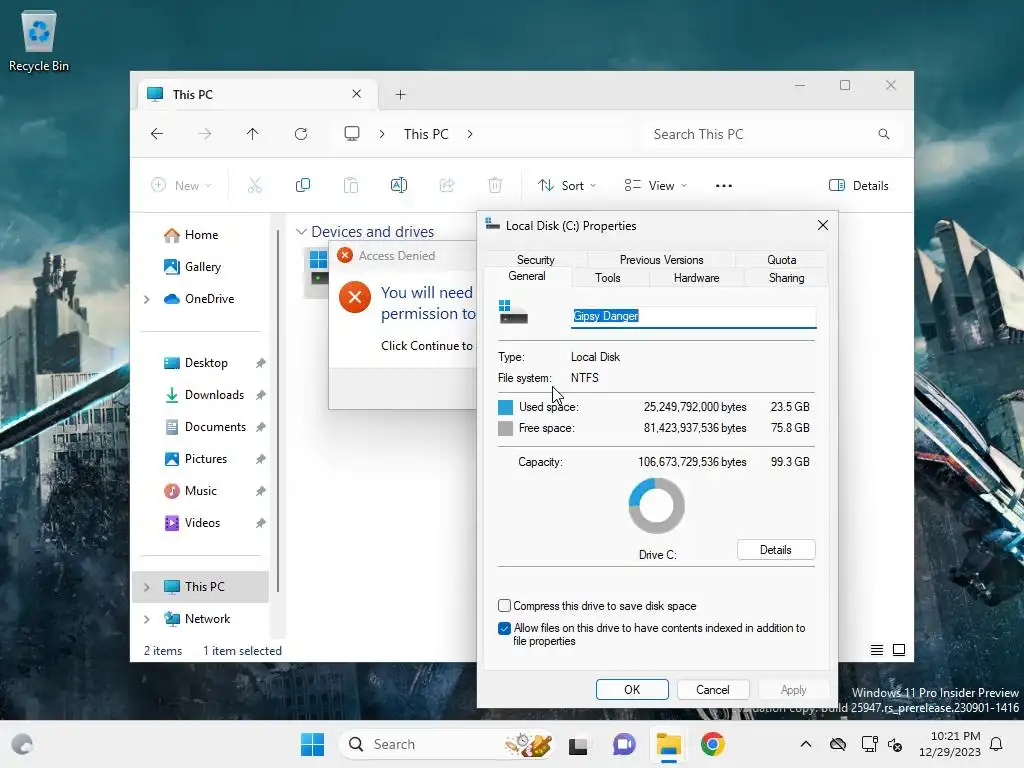1024x768 pixels.
Task: Click the forward navigation arrow
Action: pos(205,134)
